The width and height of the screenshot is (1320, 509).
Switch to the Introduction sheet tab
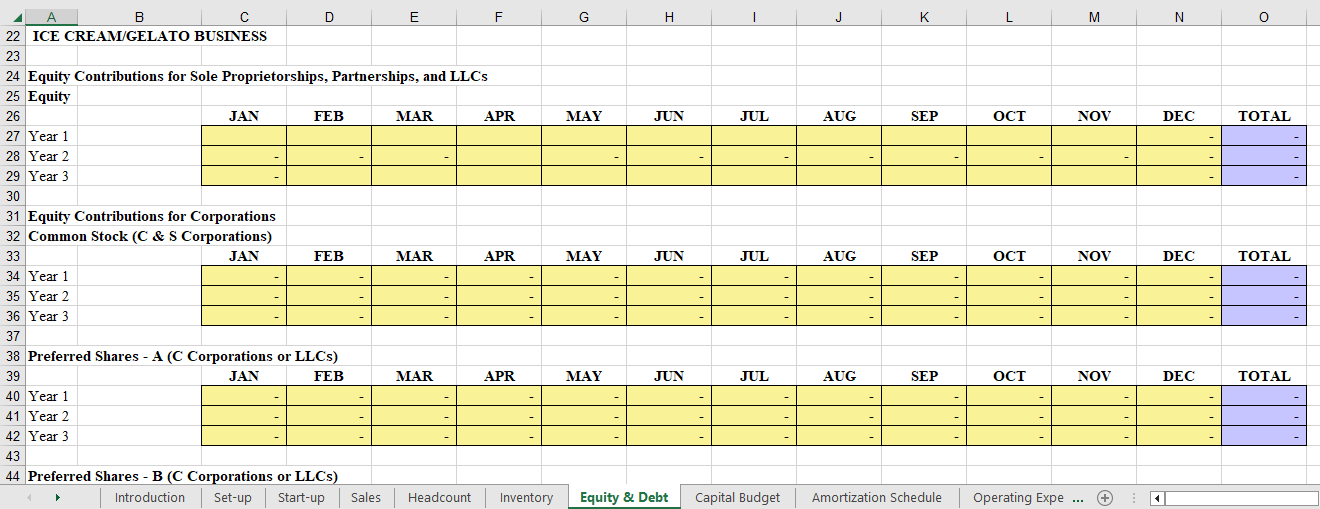click(149, 498)
